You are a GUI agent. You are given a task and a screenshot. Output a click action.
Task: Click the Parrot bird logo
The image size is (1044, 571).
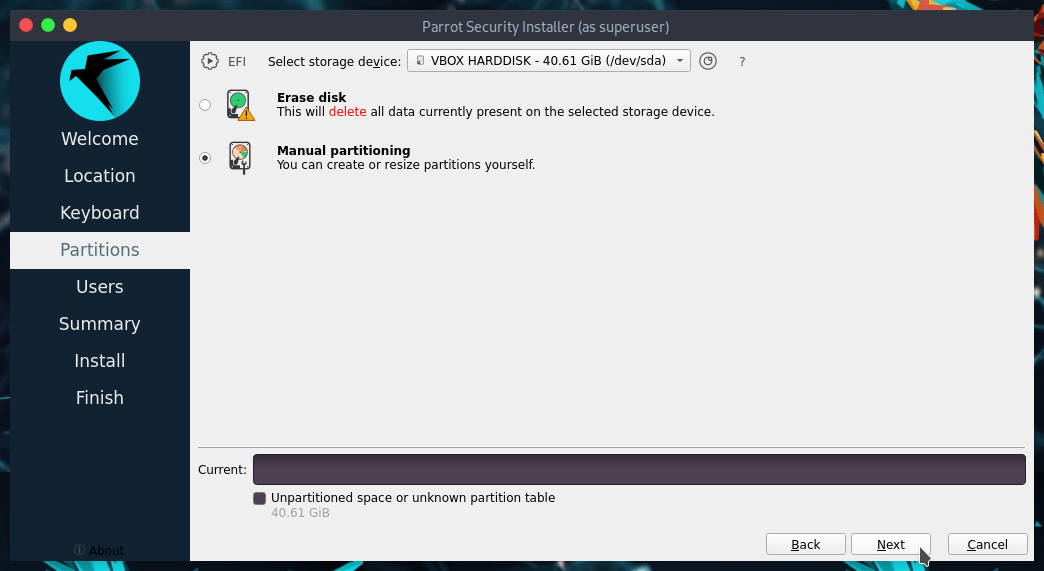pos(100,81)
